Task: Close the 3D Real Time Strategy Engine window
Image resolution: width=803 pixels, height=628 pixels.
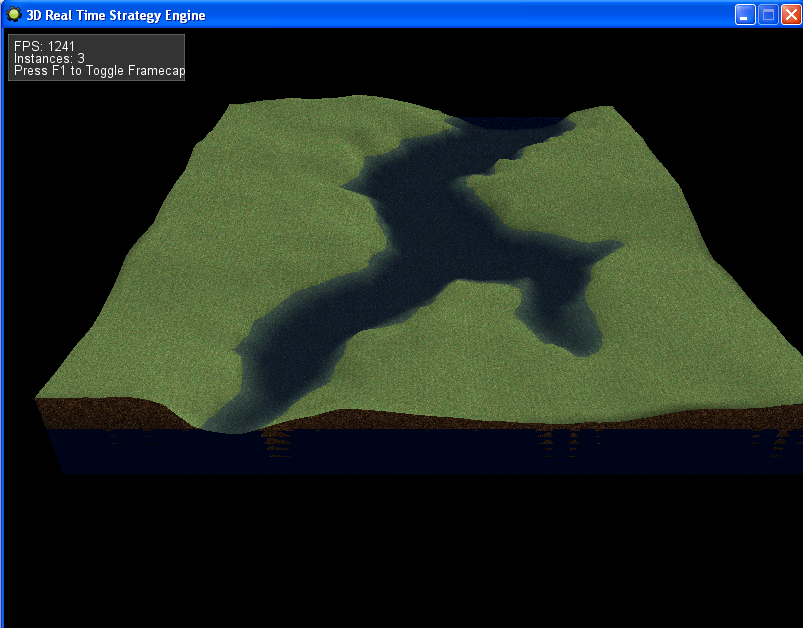Action: pyautogui.click(x=791, y=15)
